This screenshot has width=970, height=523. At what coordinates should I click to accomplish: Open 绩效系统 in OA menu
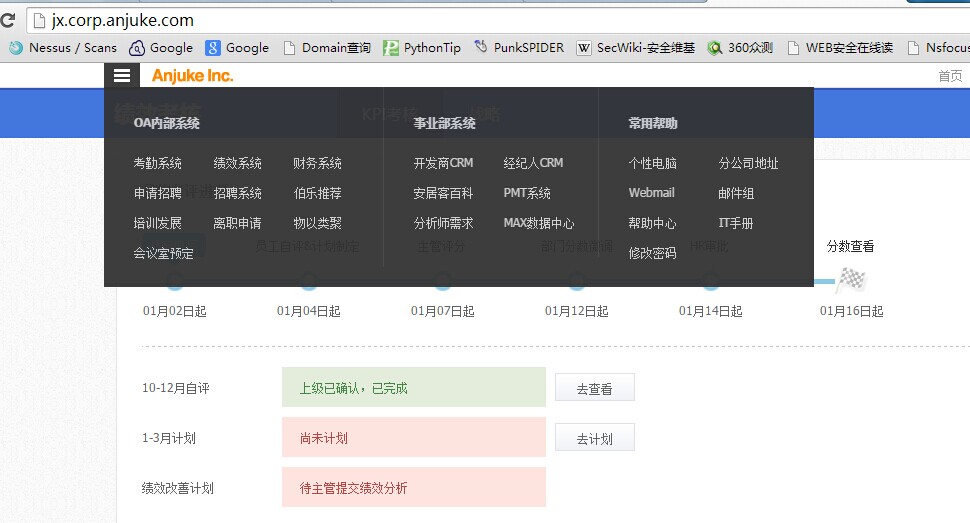click(238, 163)
